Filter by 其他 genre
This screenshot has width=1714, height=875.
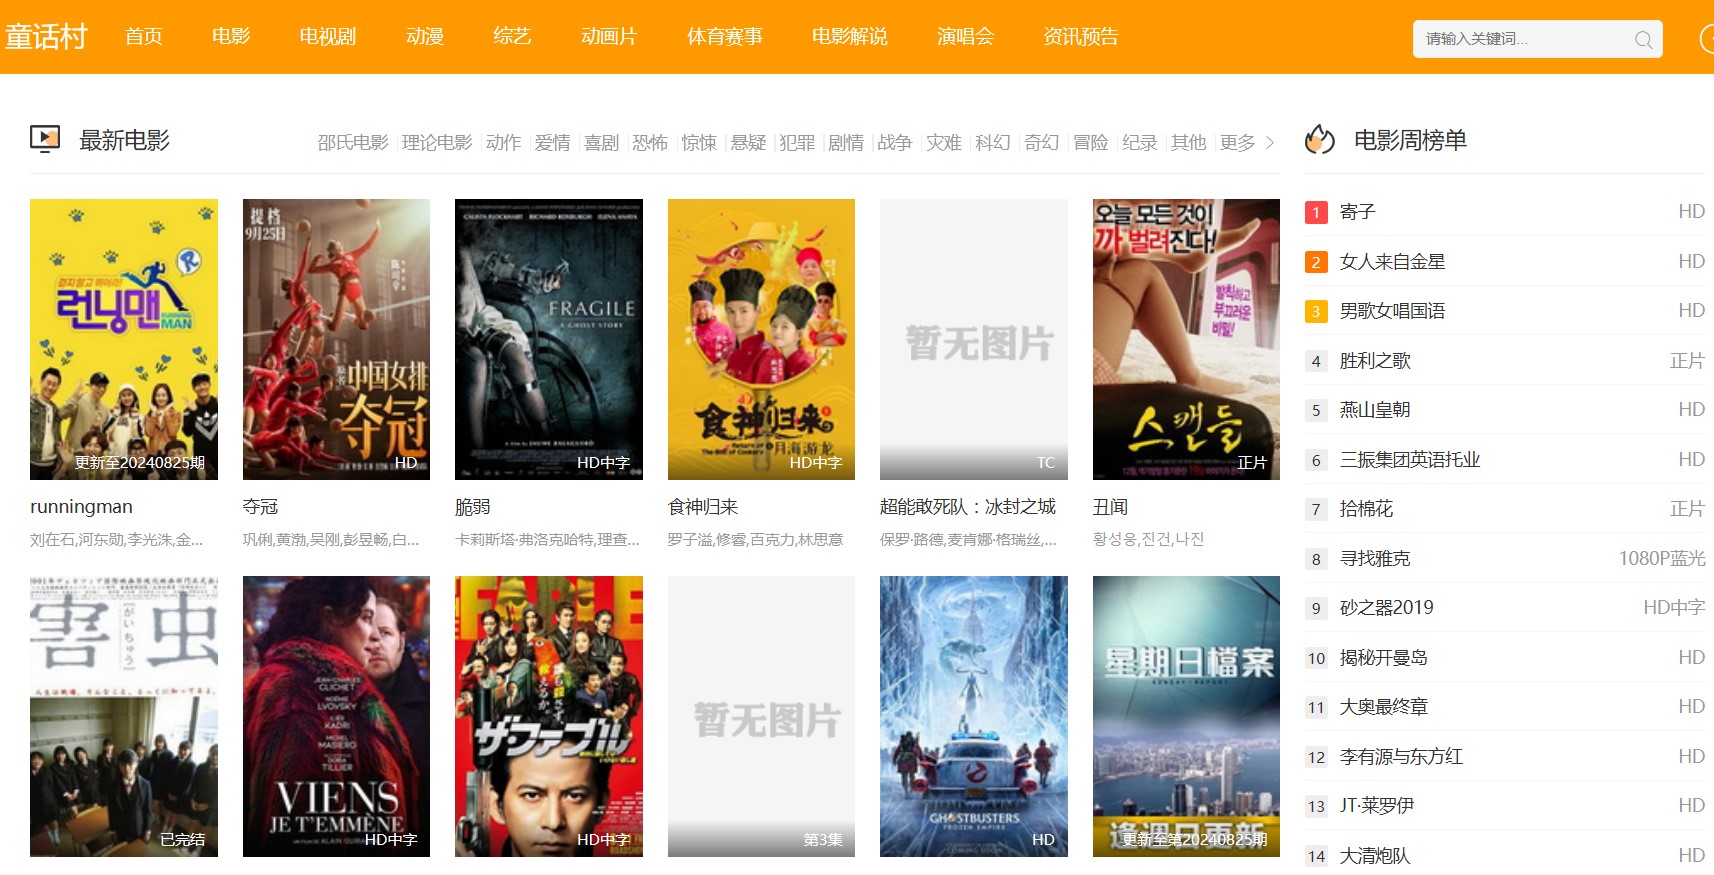[x=1189, y=142]
